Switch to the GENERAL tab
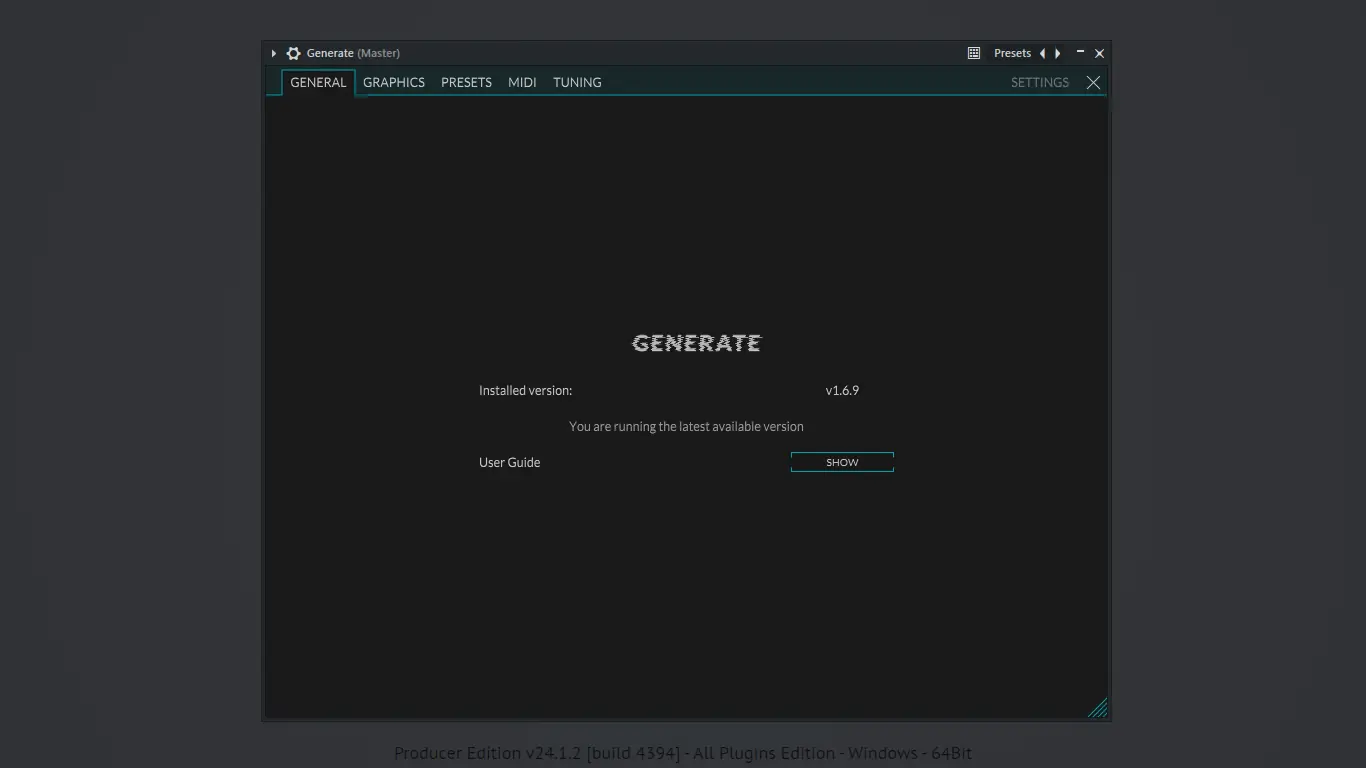Viewport: 1366px width, 768px height. (x=318, y=82)
